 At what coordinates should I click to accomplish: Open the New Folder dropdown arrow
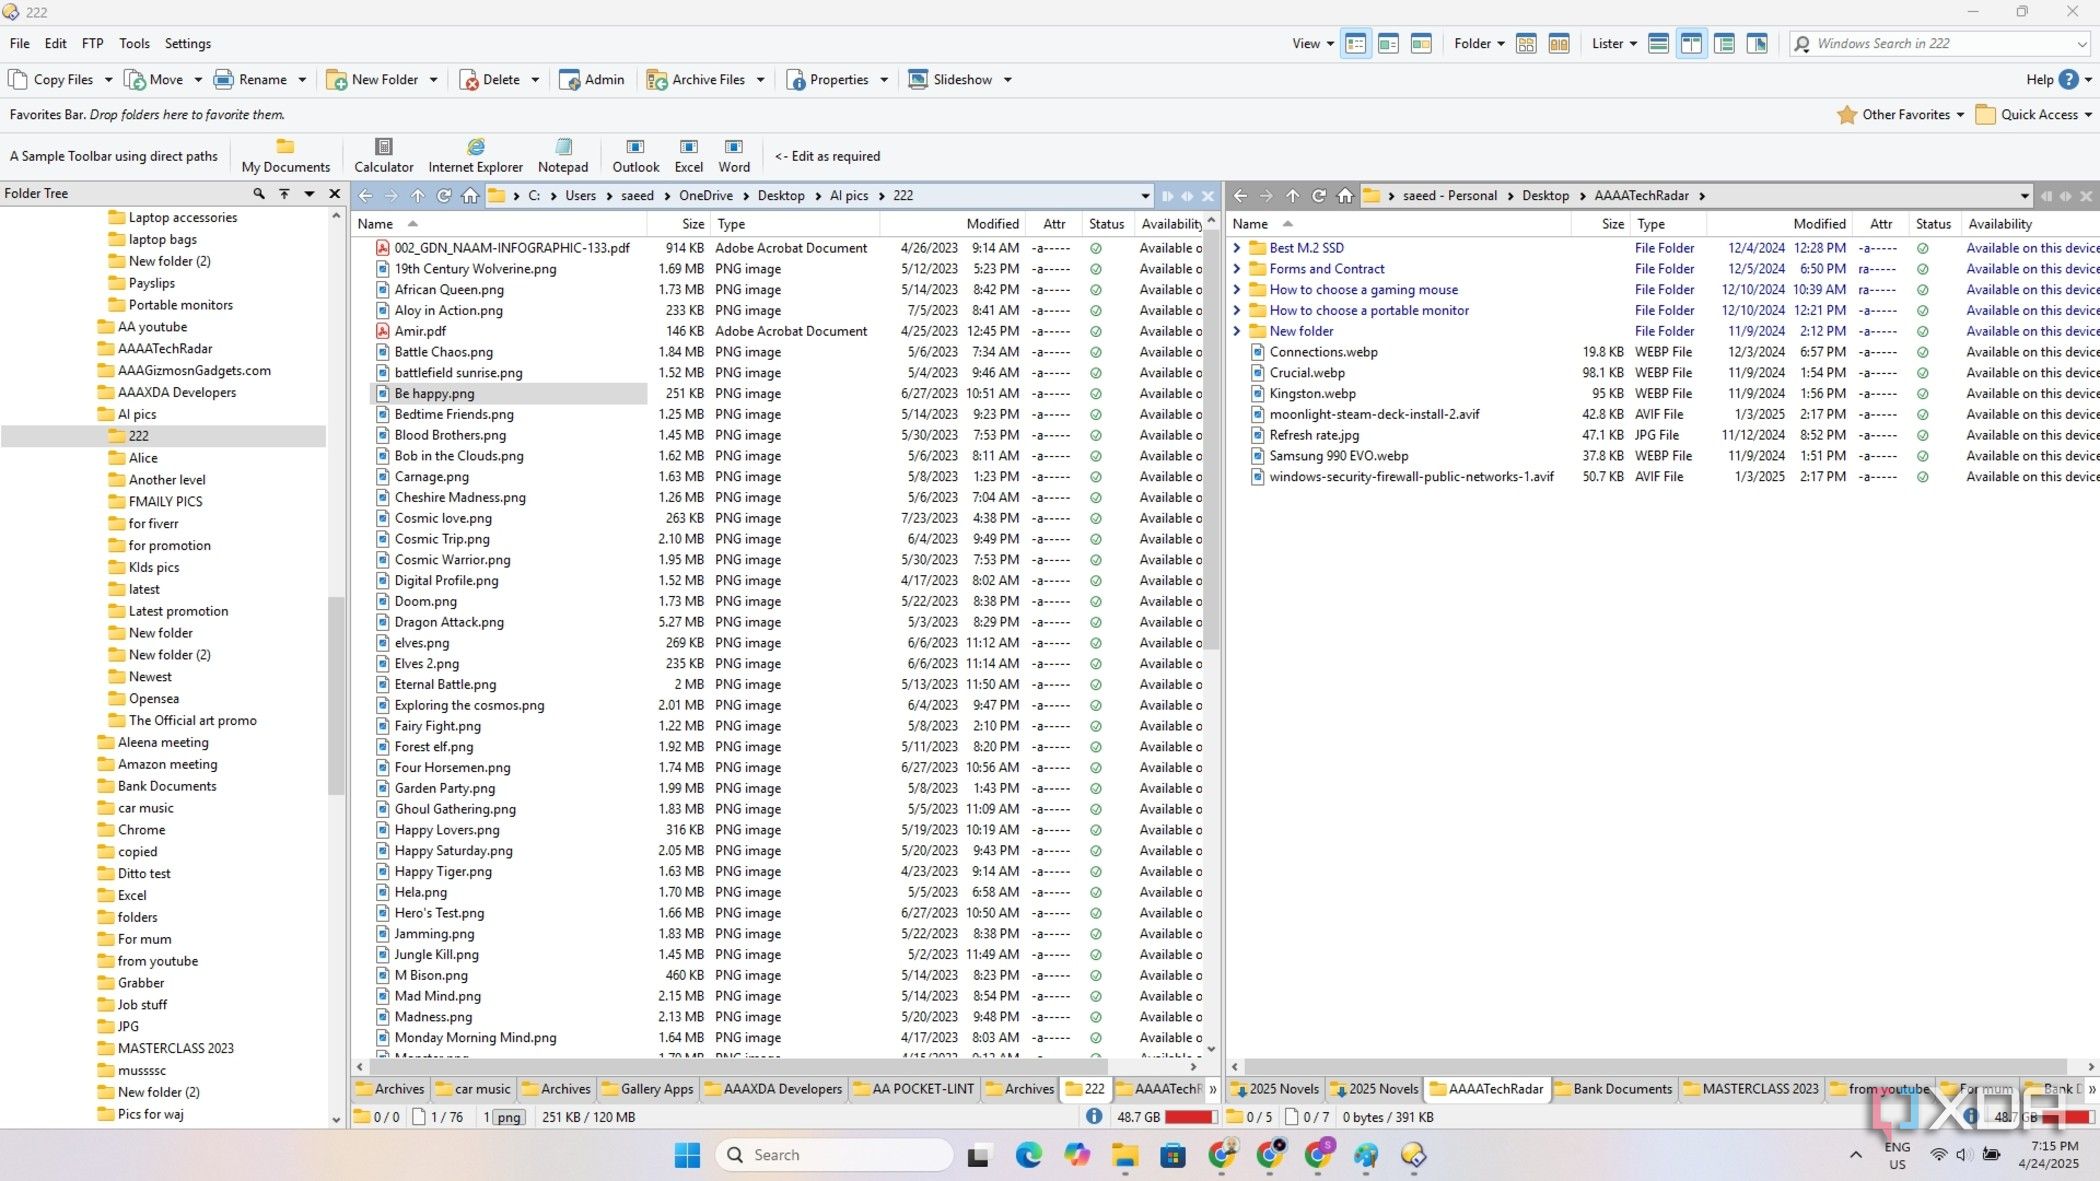click(433, 80)
